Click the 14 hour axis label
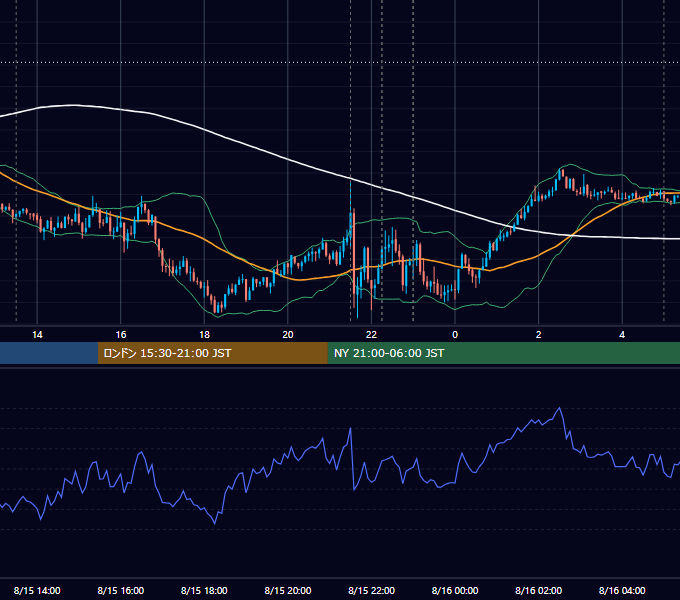 point(37,335)
